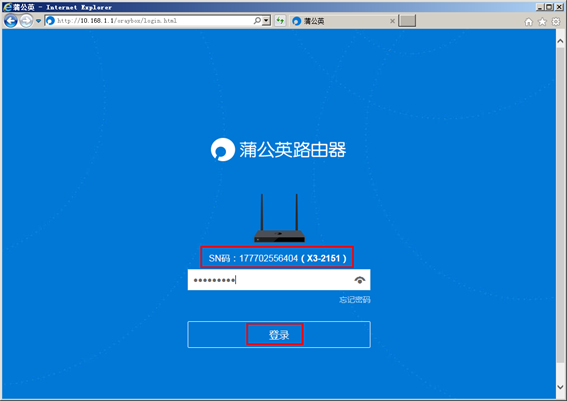Click the browser Forward arrow button

pyautogui.click(x=26, y=21)
